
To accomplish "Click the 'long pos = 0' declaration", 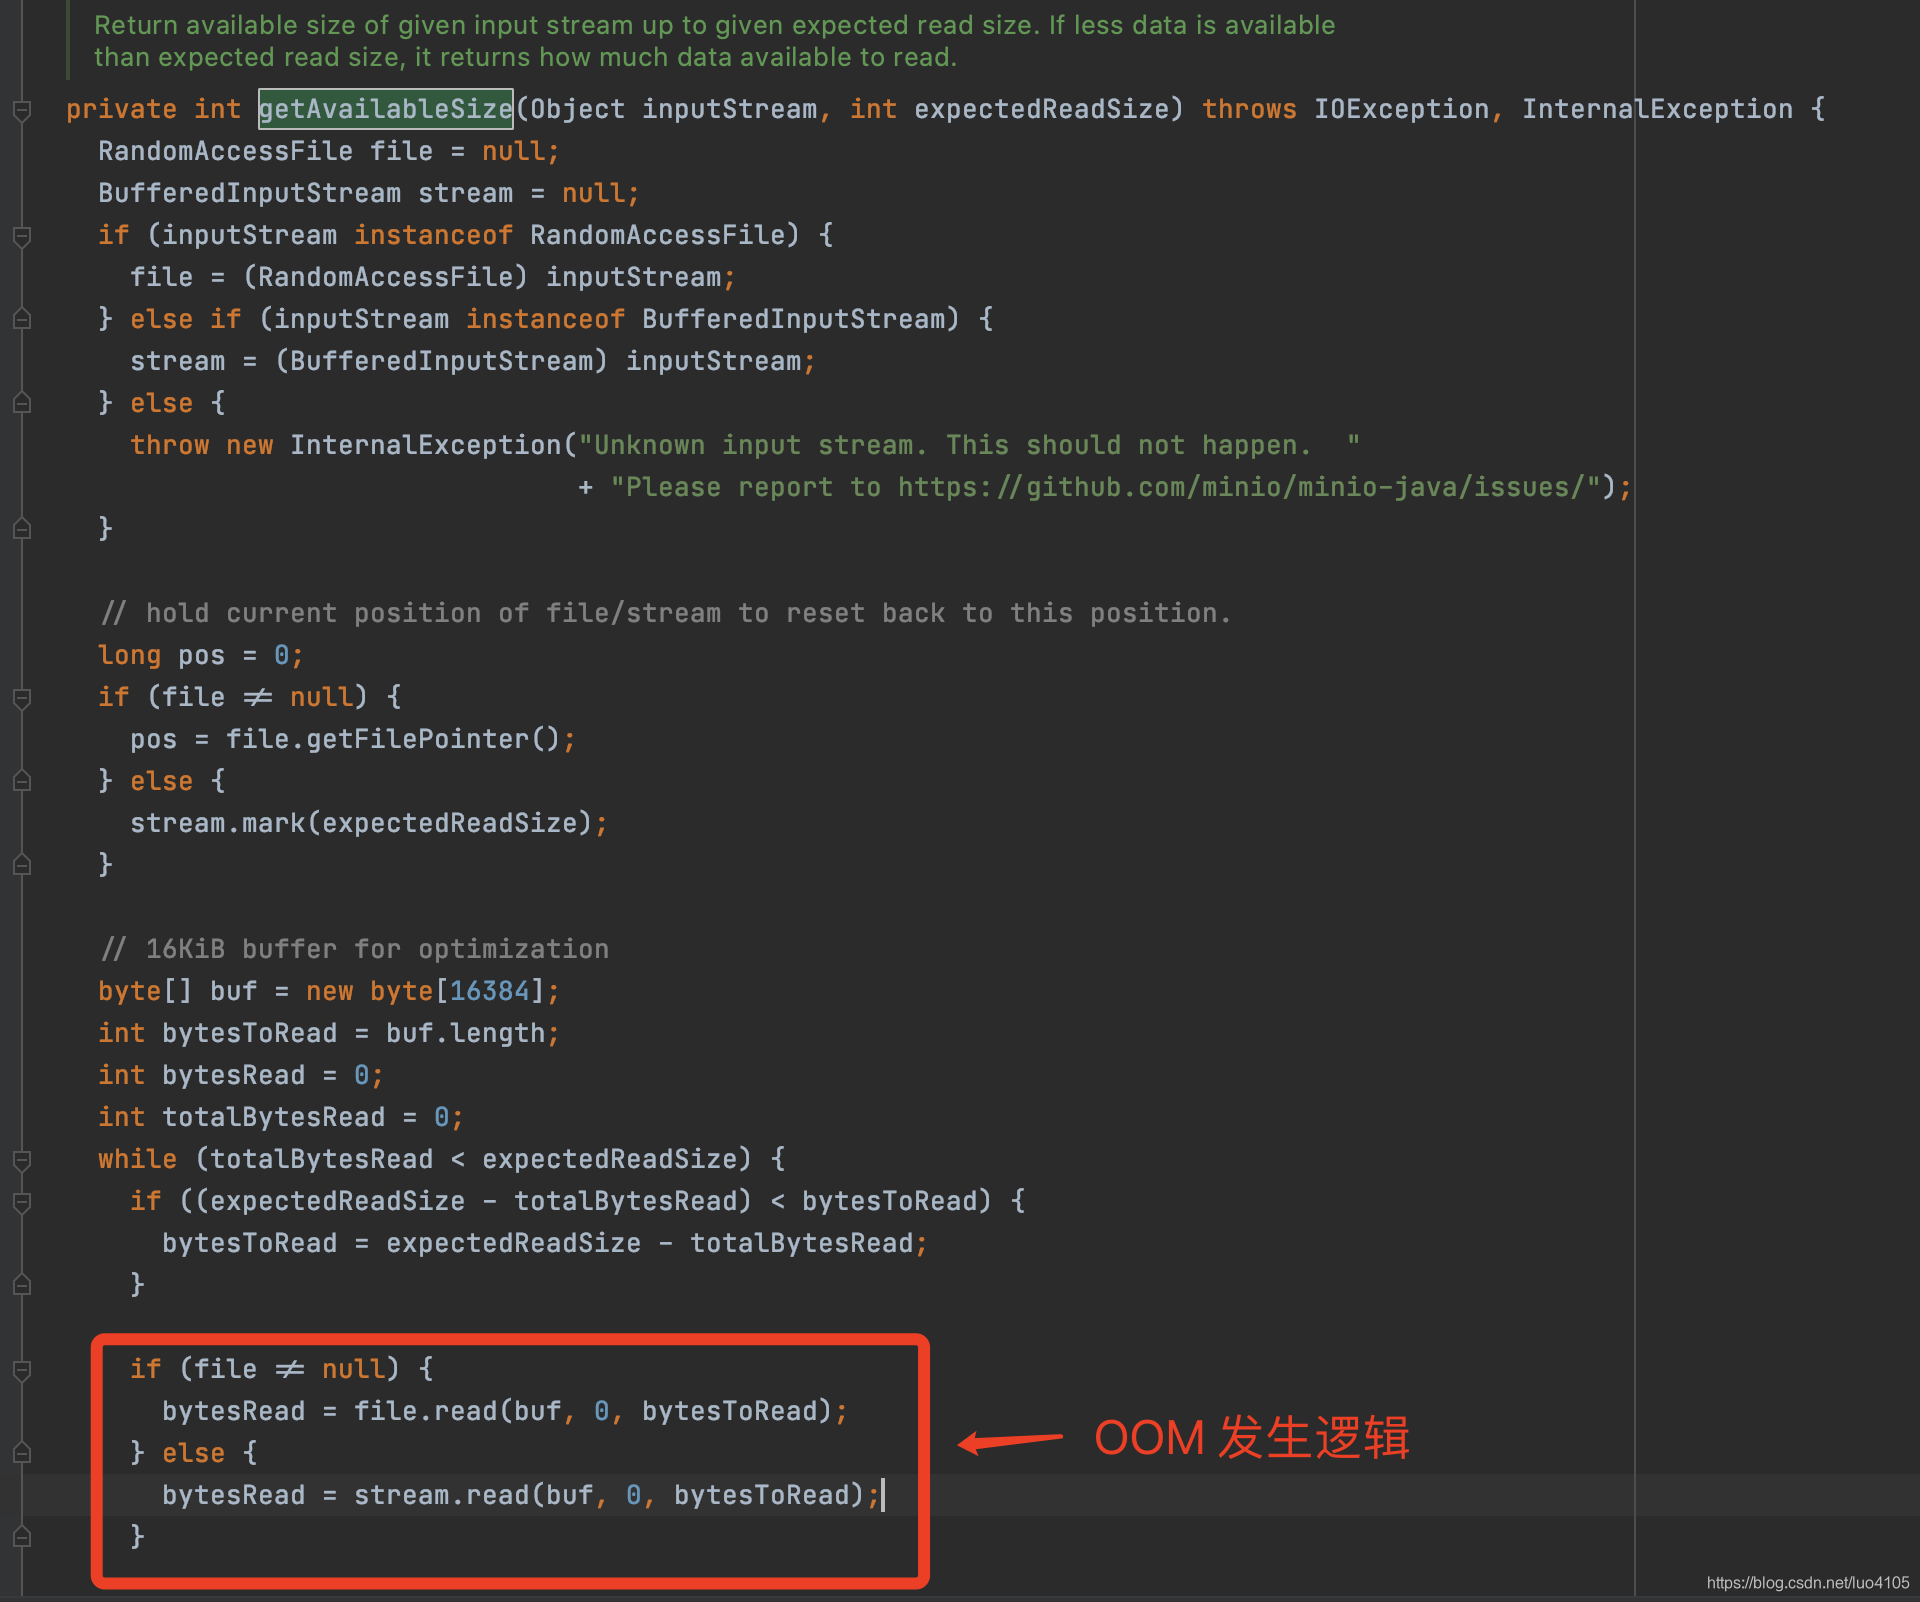I will point(200,655).
